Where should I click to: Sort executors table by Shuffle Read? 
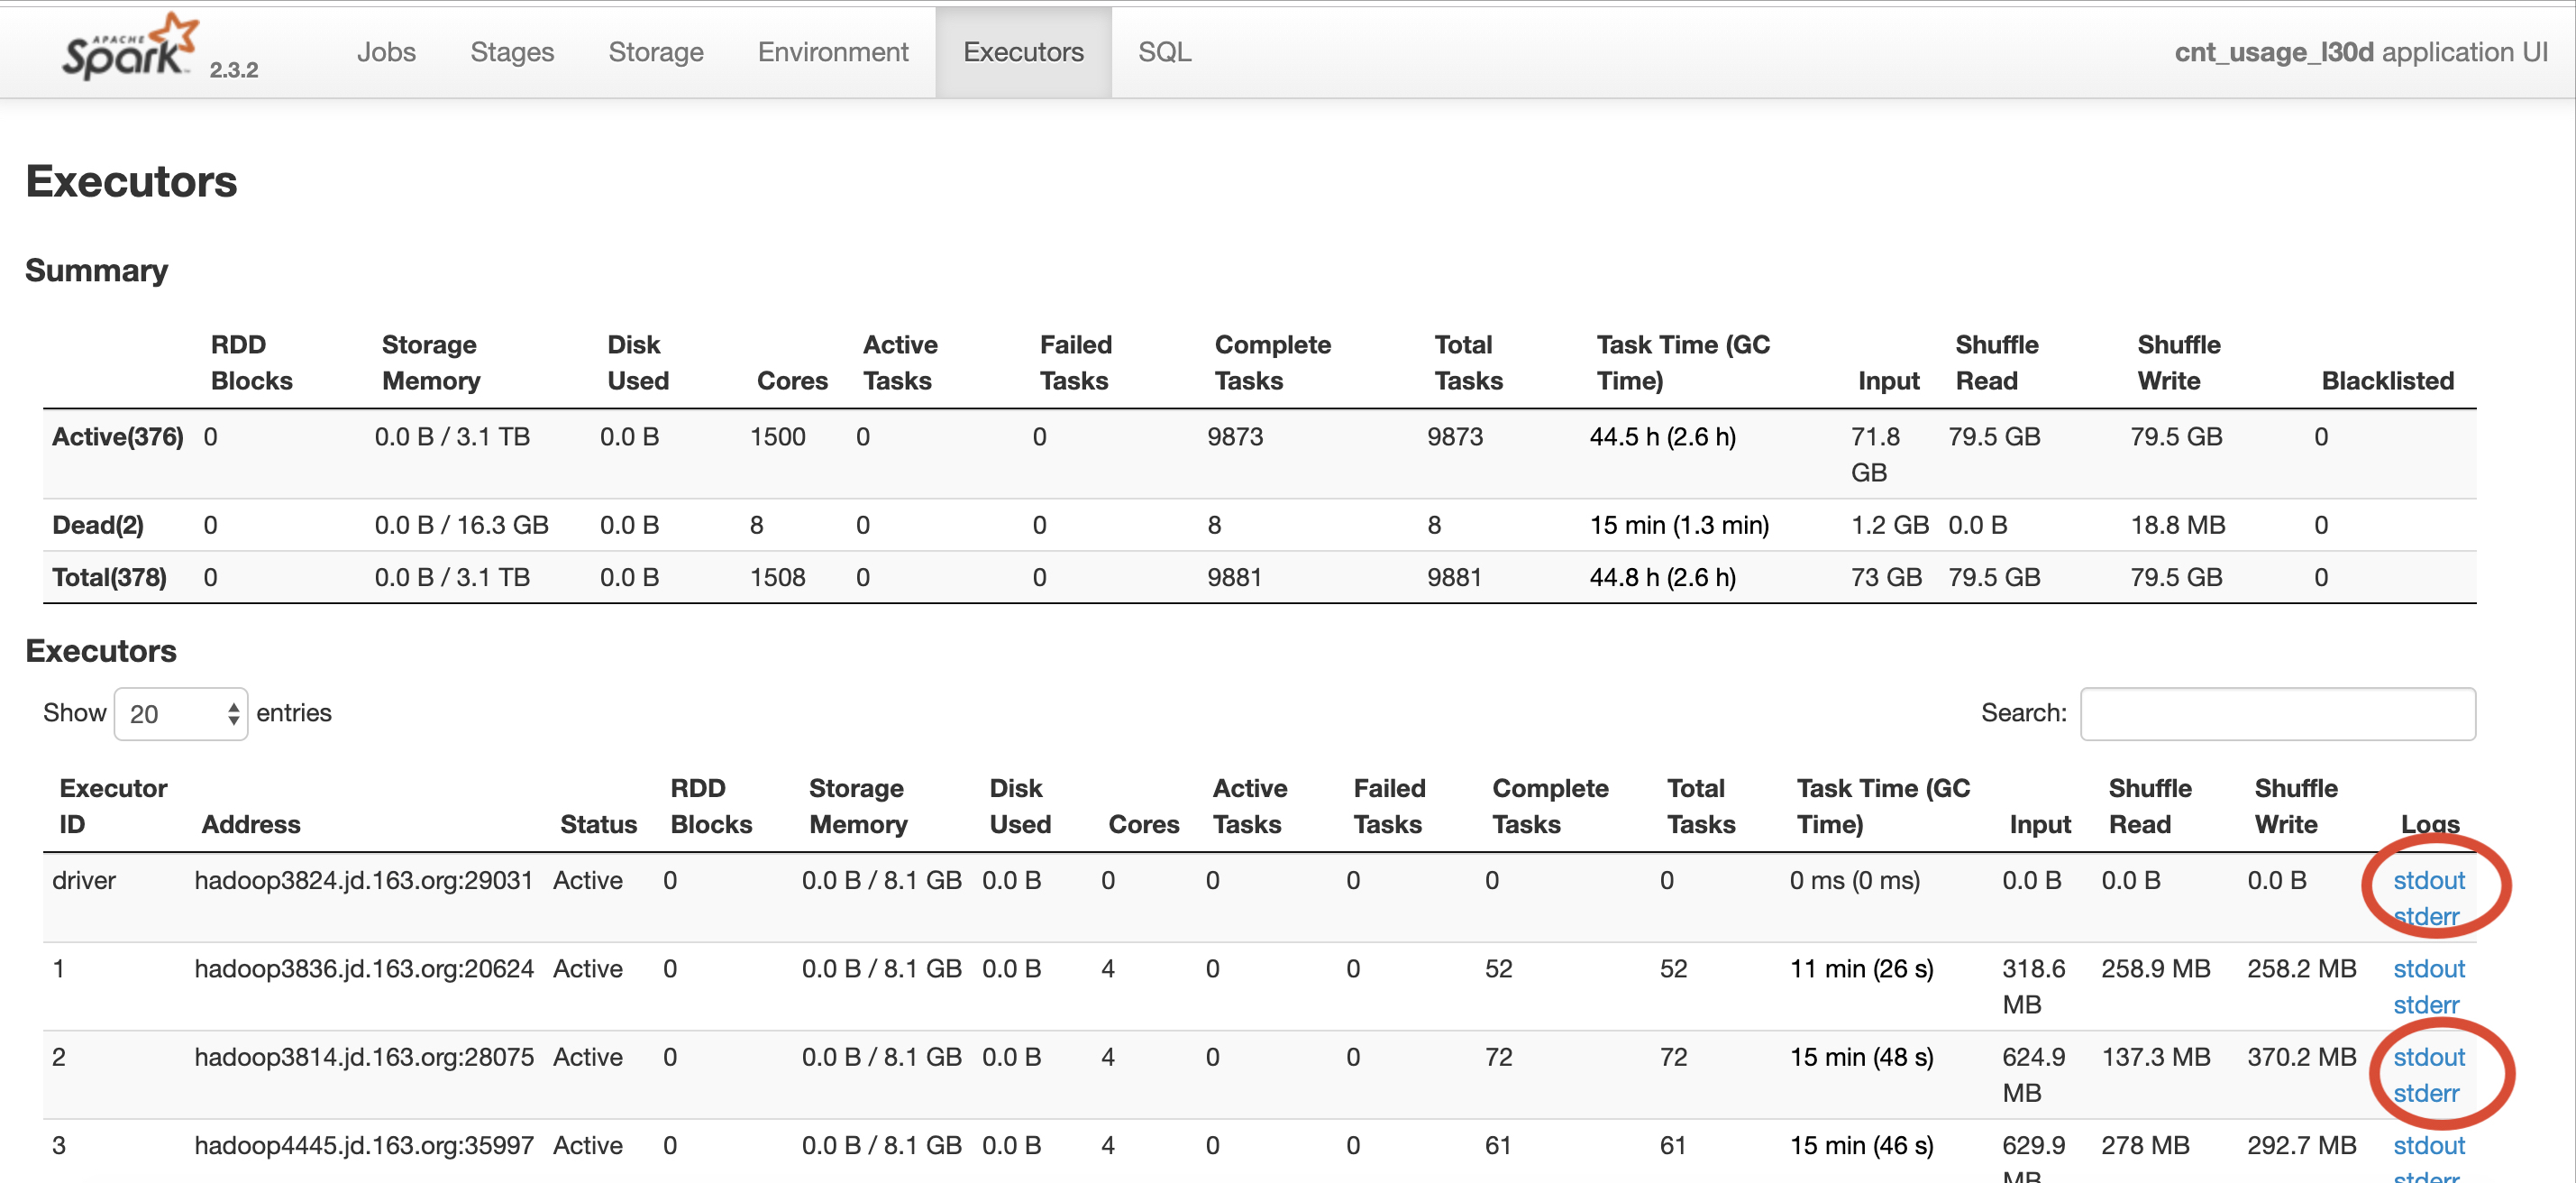click(2150, 806)
